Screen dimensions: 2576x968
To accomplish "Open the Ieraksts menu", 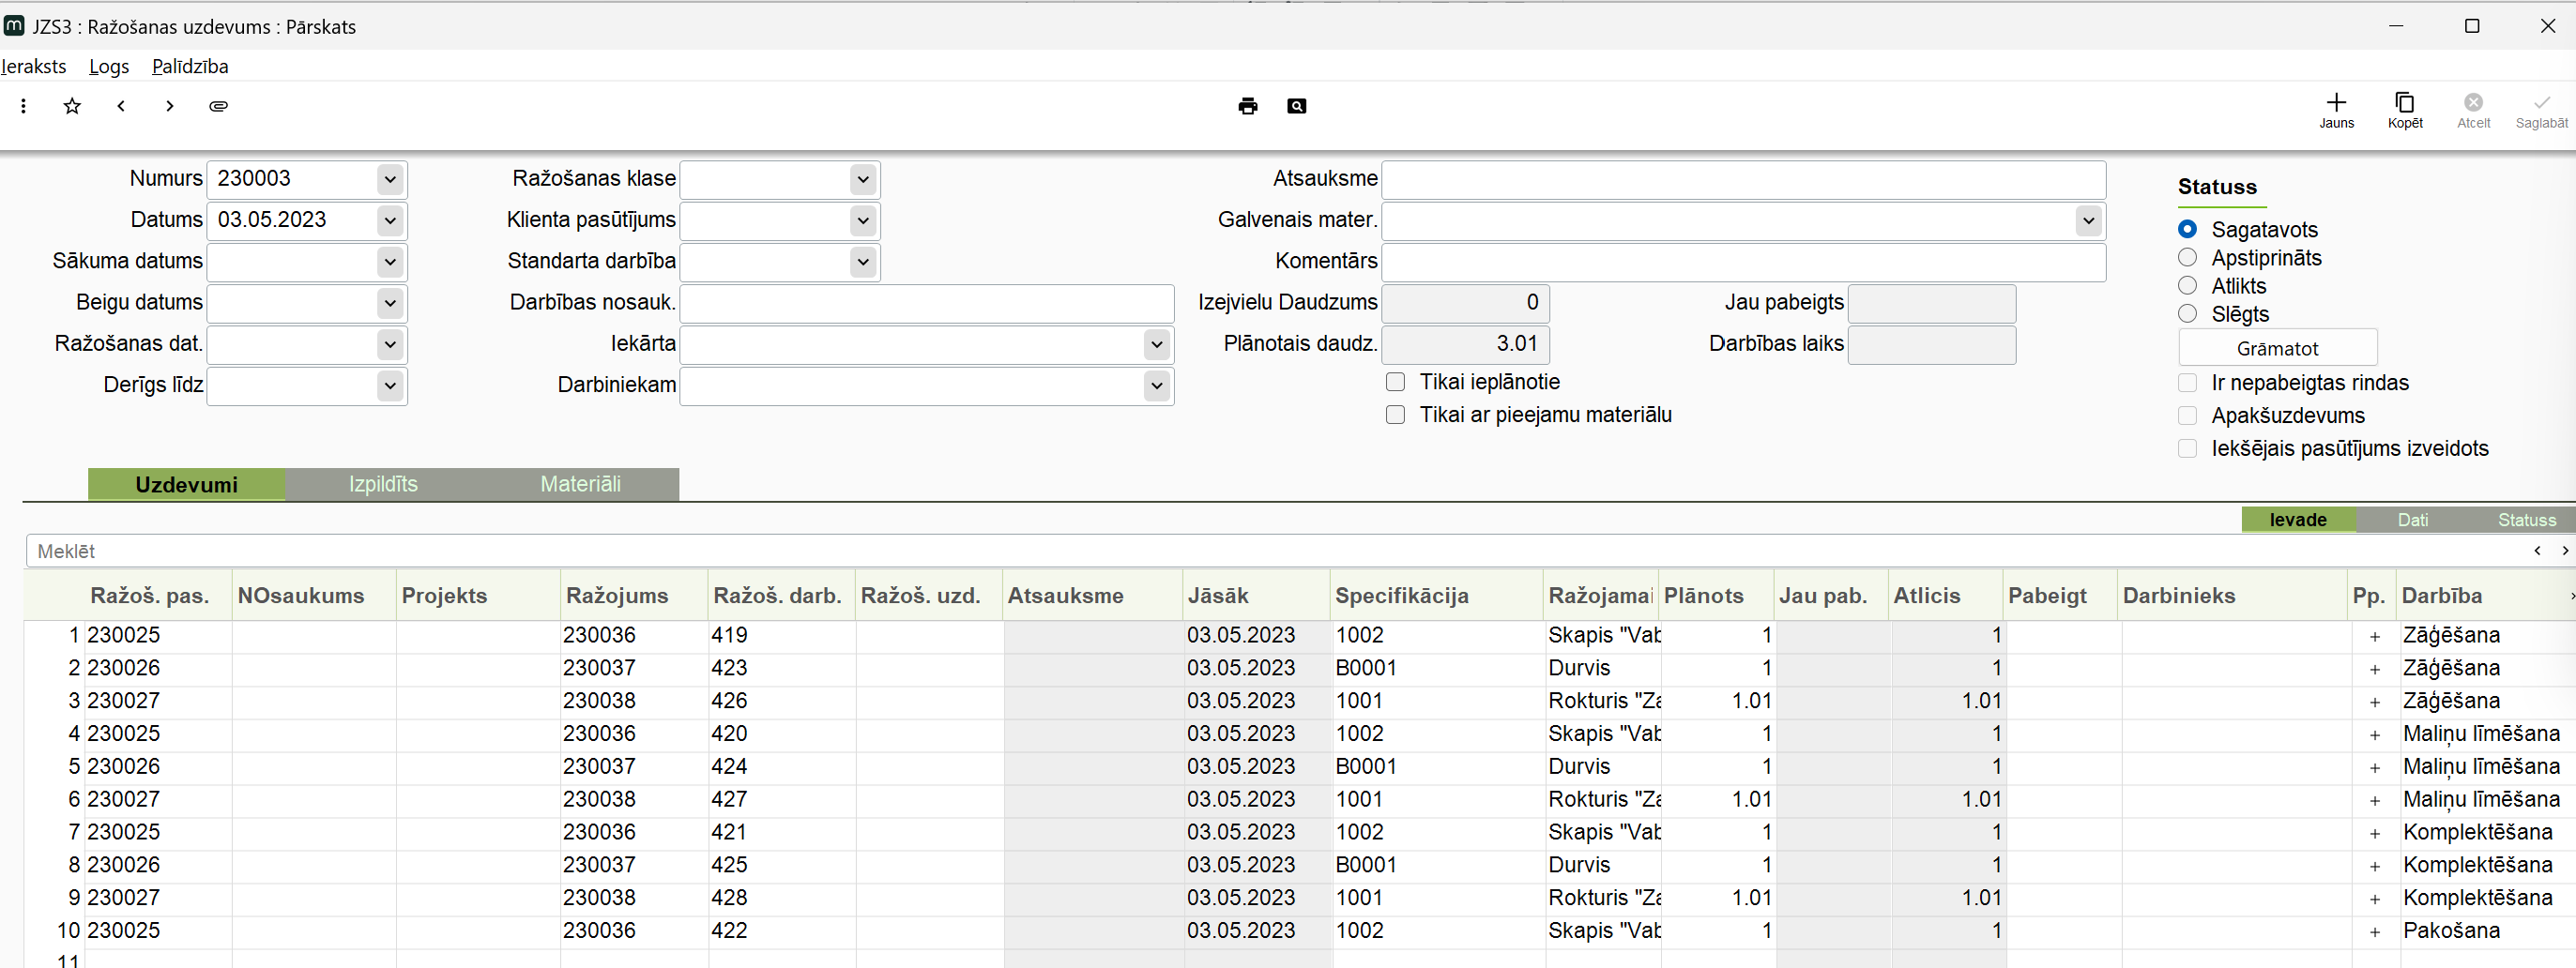I will (x=34, y=67).
